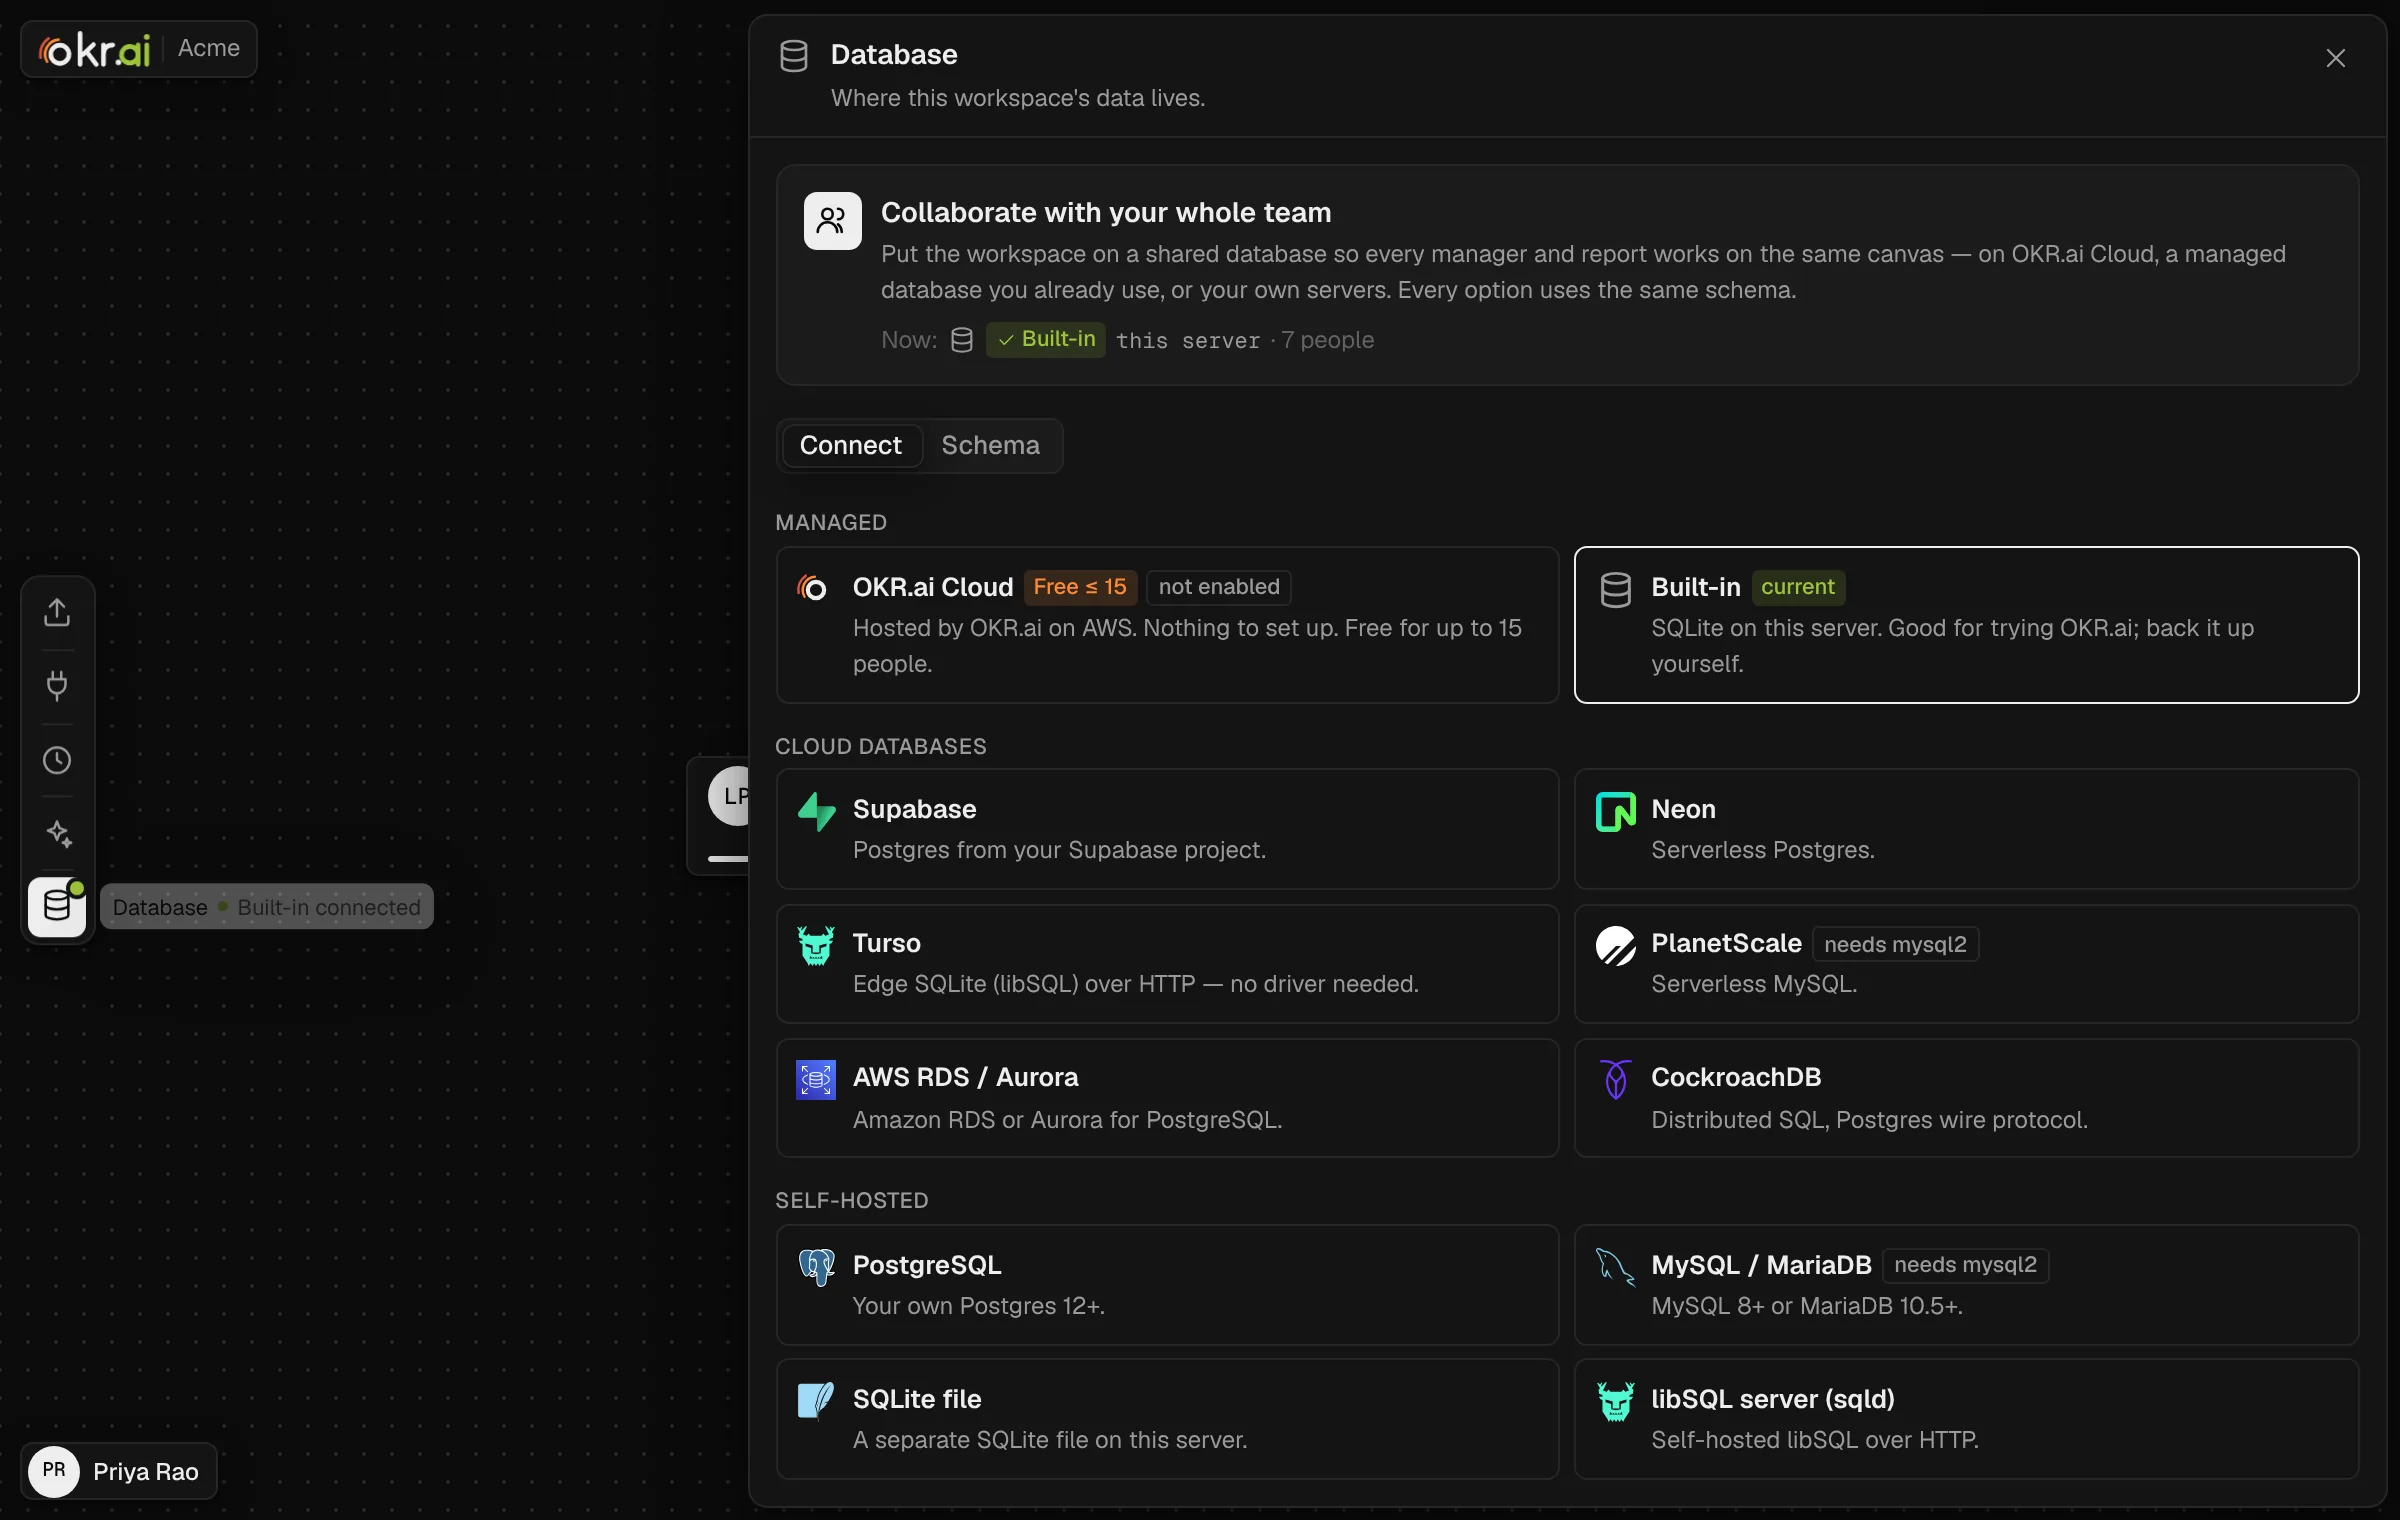
Task: Open the export/share icon in left toolbar
Action: click(57, 612)
